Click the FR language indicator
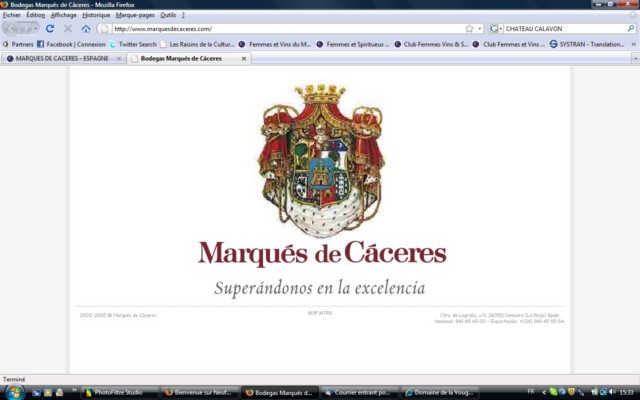The image size is (640, 400). (531, 392)
